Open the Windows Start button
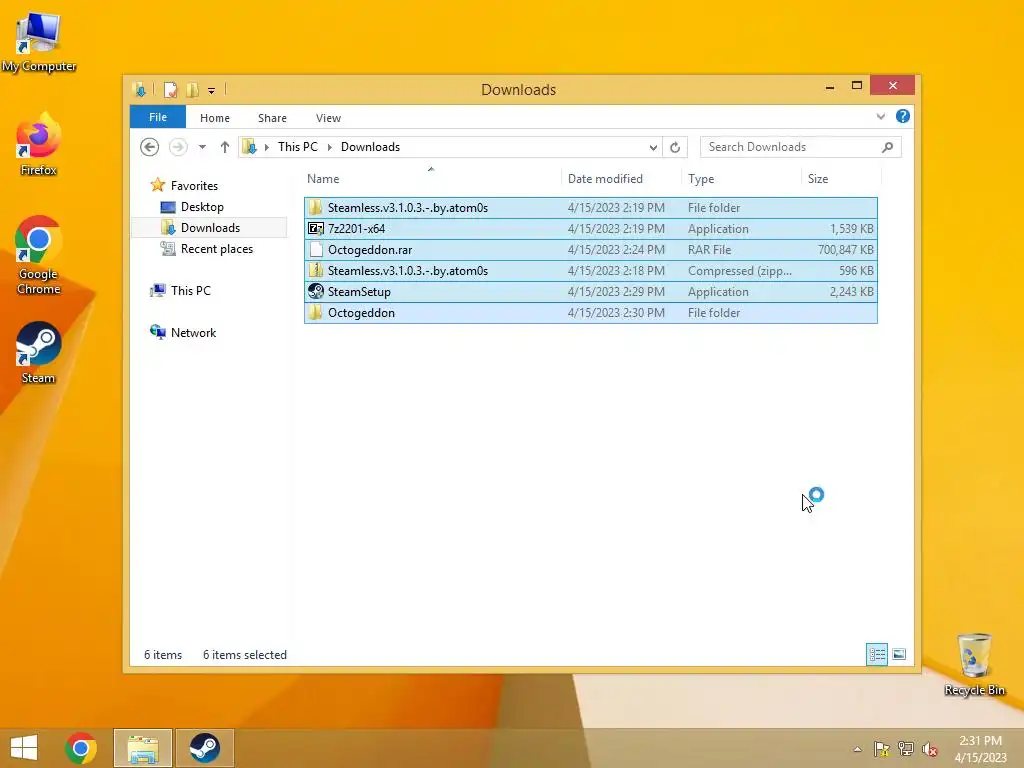The width and height of the screenshot is (1024, 768). coord(24,748)
